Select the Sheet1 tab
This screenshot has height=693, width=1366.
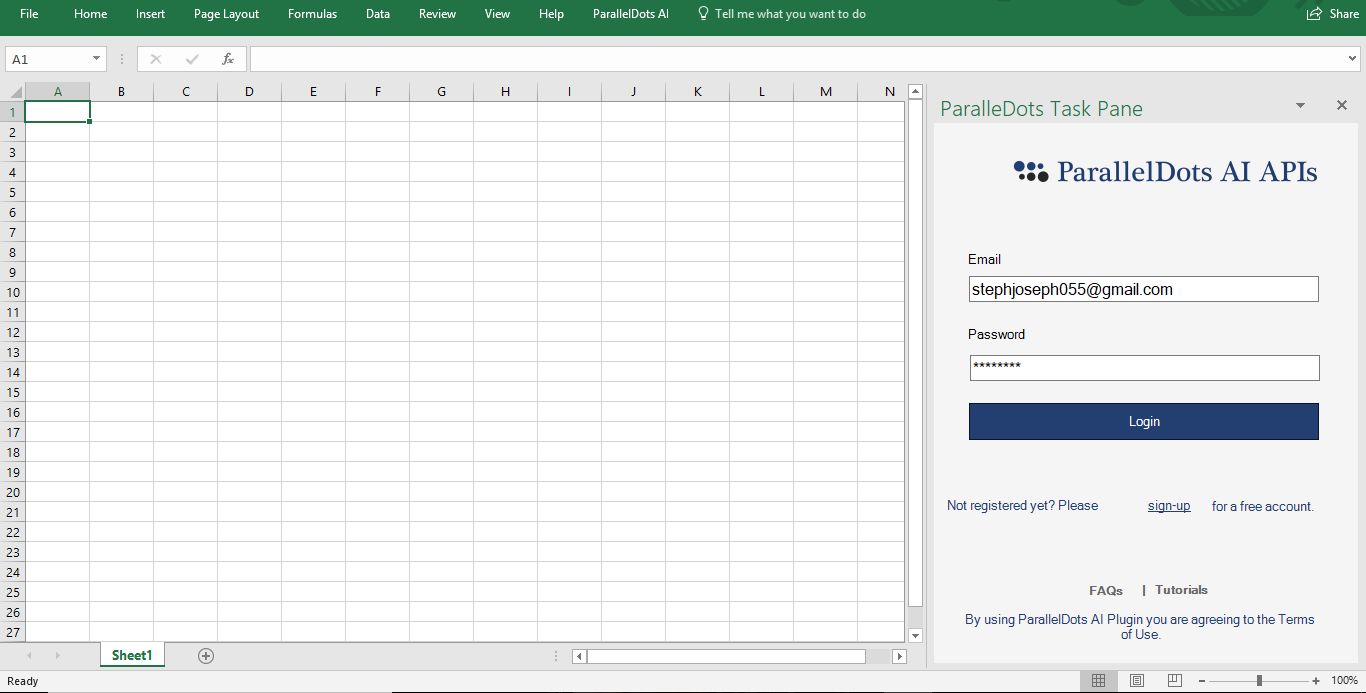(132, 655)
